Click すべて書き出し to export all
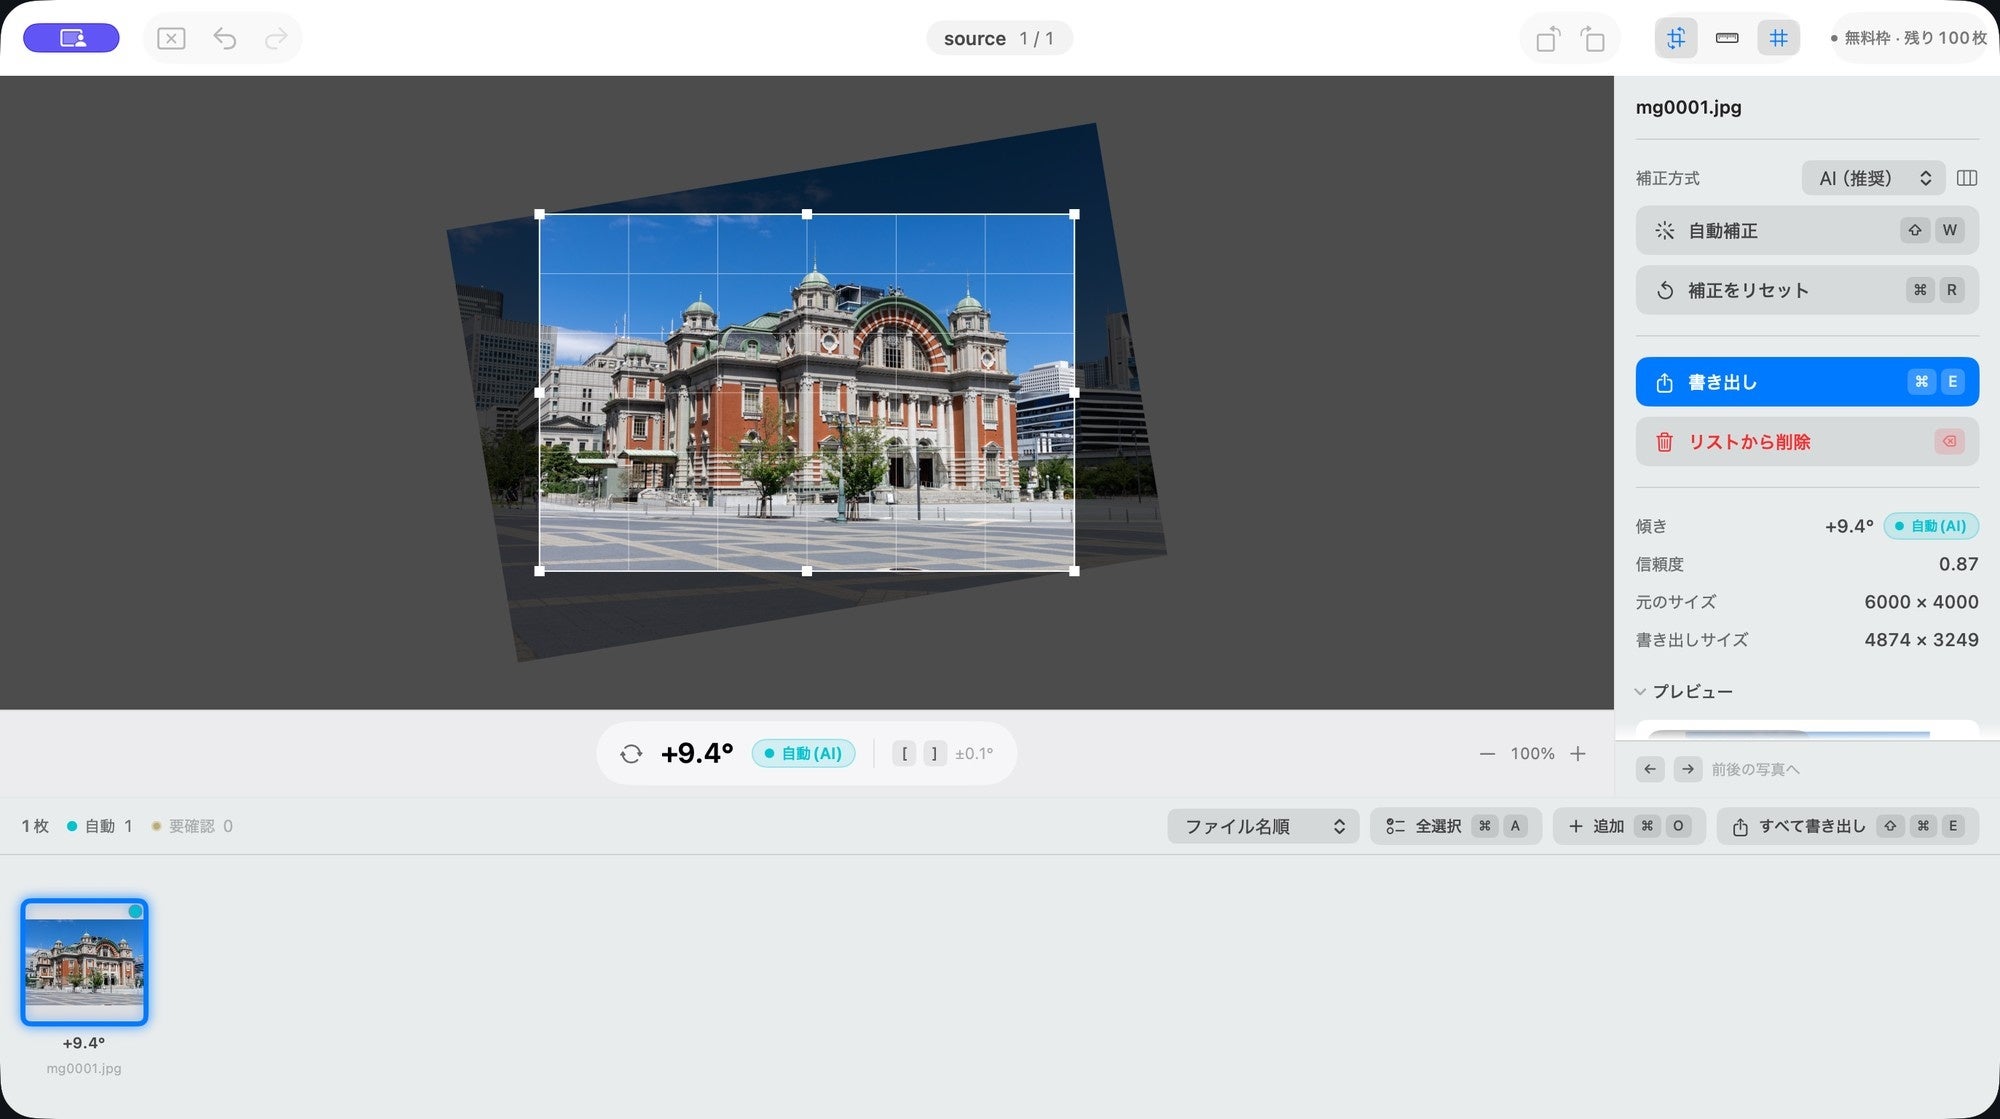 point(1848,826)
